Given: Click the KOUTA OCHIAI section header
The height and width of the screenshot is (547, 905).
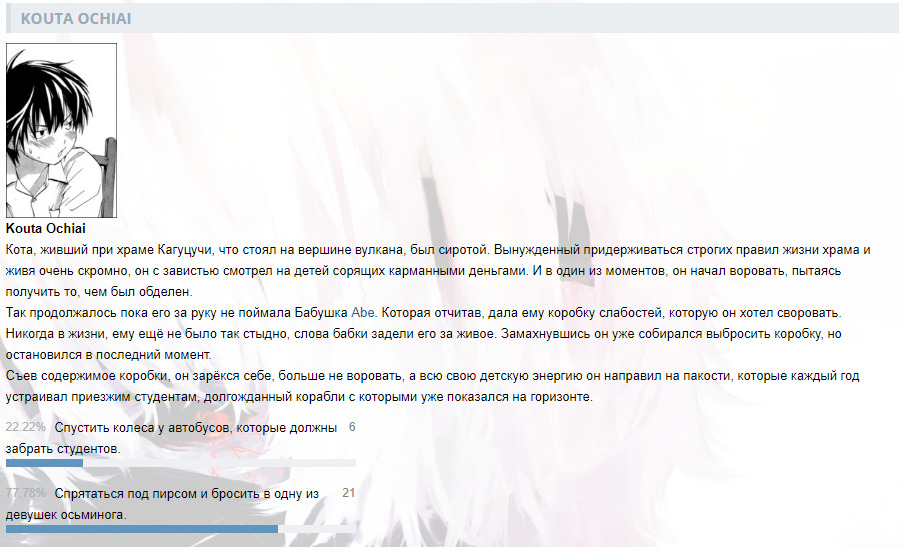Looking at the screenshot, I should [x=76, y=19].
